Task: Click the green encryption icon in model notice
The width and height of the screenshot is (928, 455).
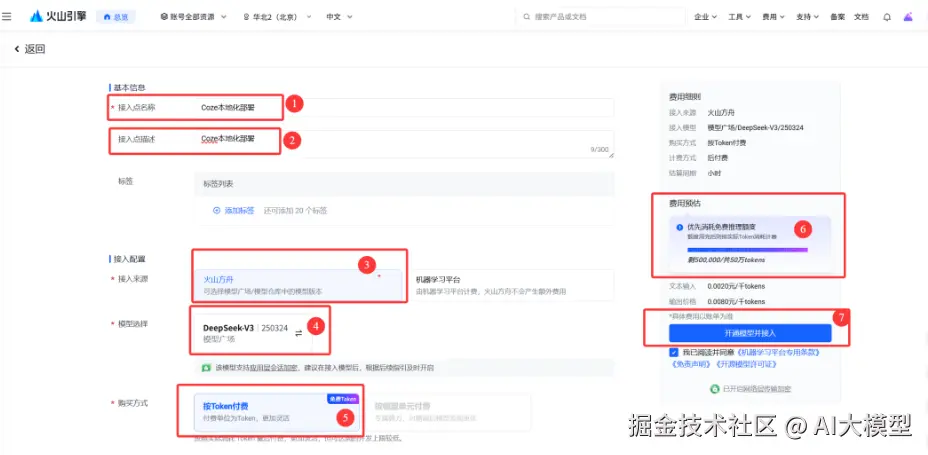Action: [x=206, y=367]
